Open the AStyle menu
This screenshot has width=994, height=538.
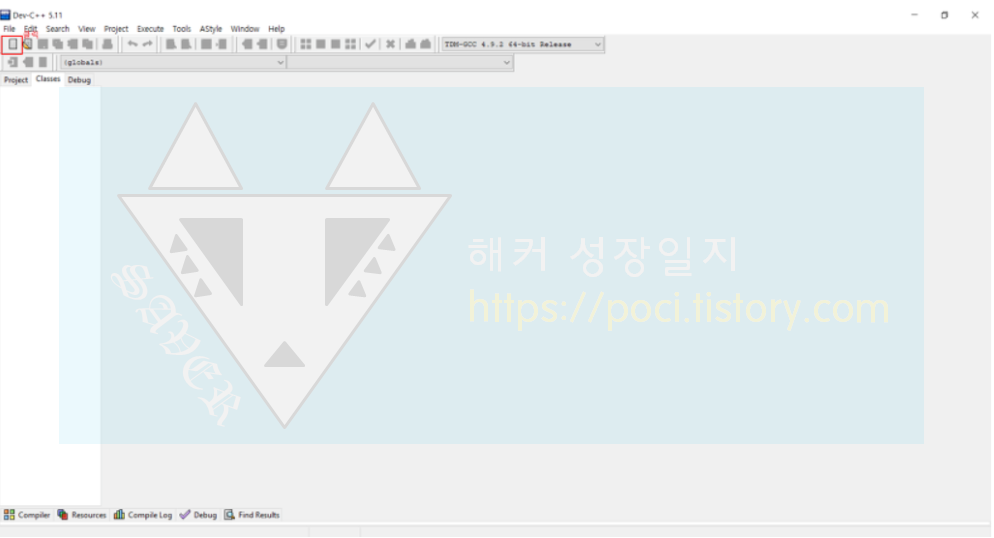pos(210,29)
